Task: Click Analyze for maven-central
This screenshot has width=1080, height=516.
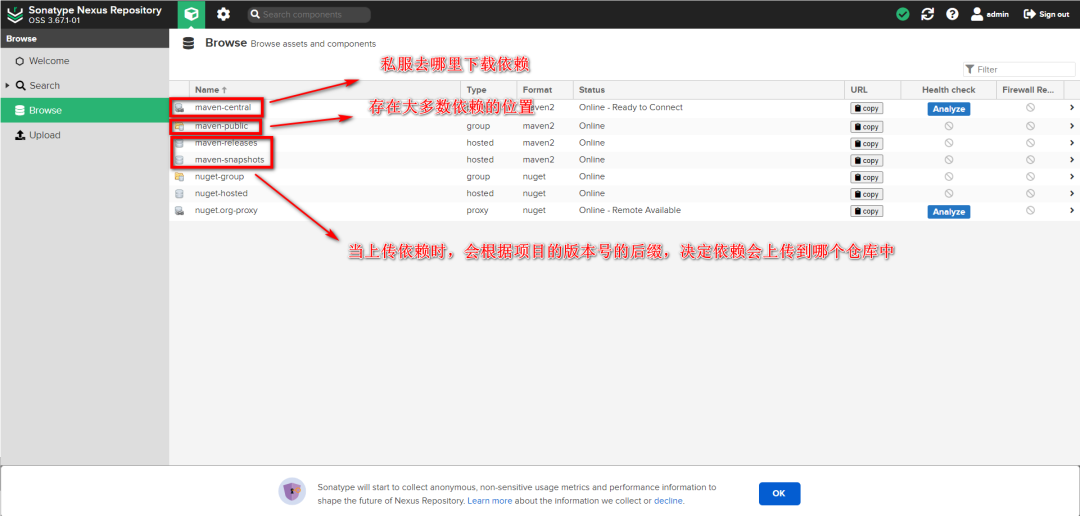Action: click(x=948, y=109)
